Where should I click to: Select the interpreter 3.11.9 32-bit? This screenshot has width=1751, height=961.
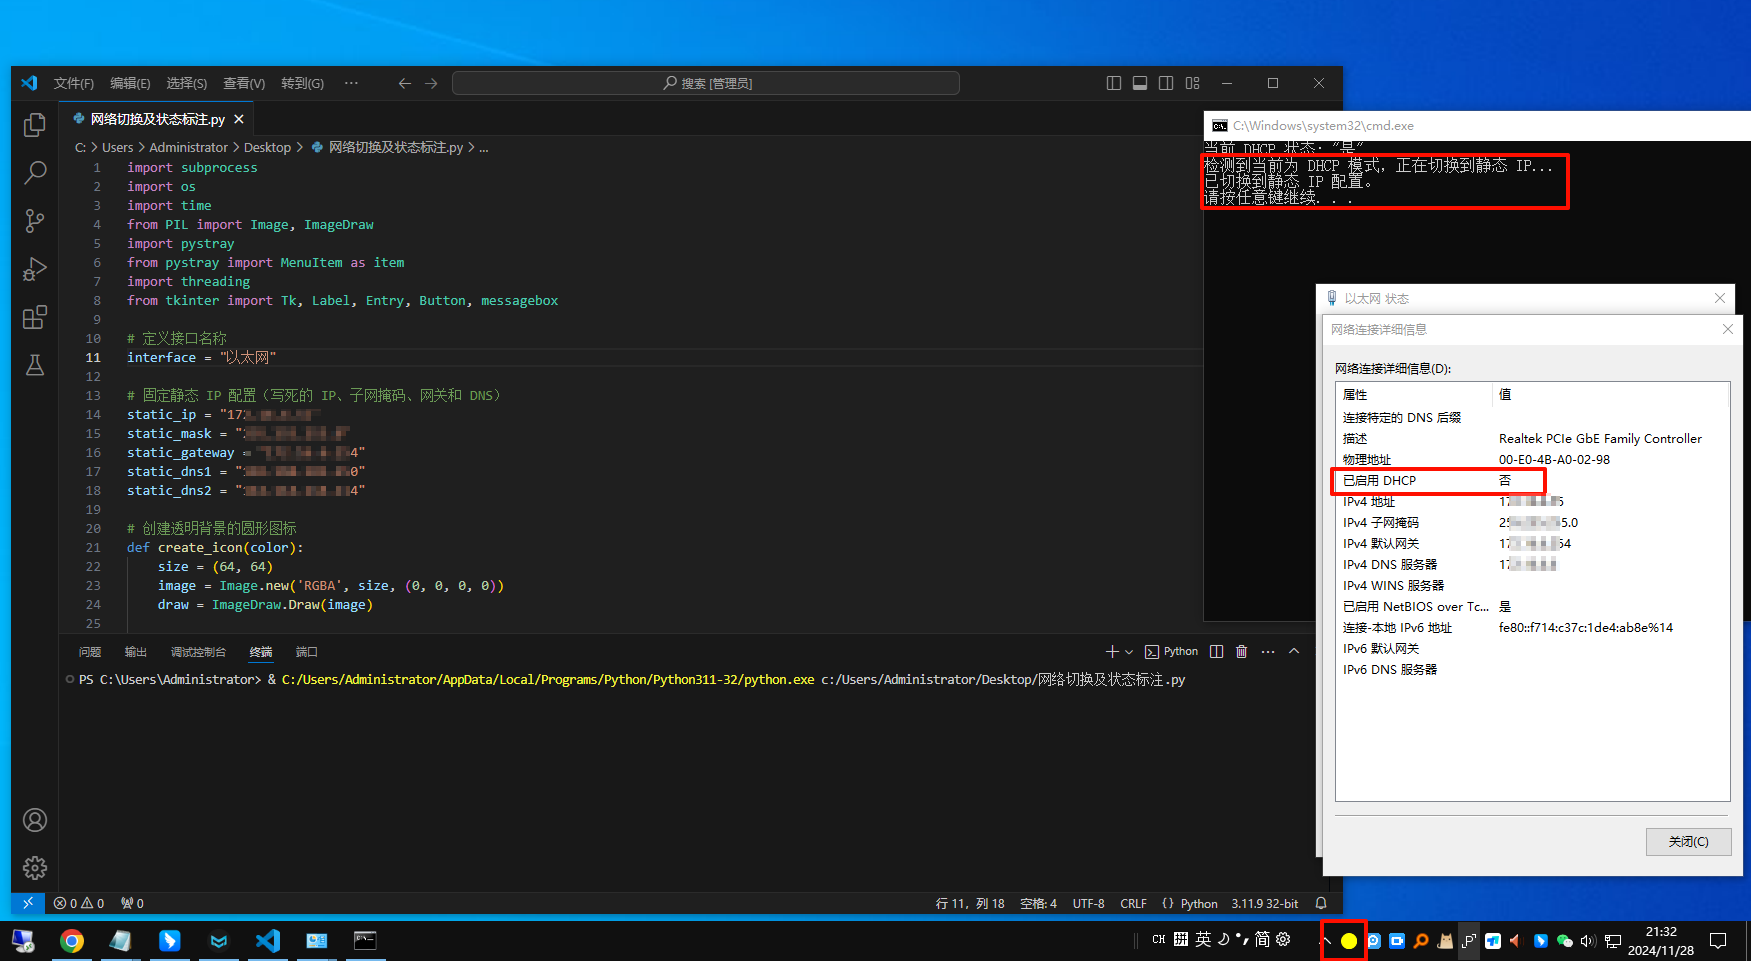click(1264, 903)
